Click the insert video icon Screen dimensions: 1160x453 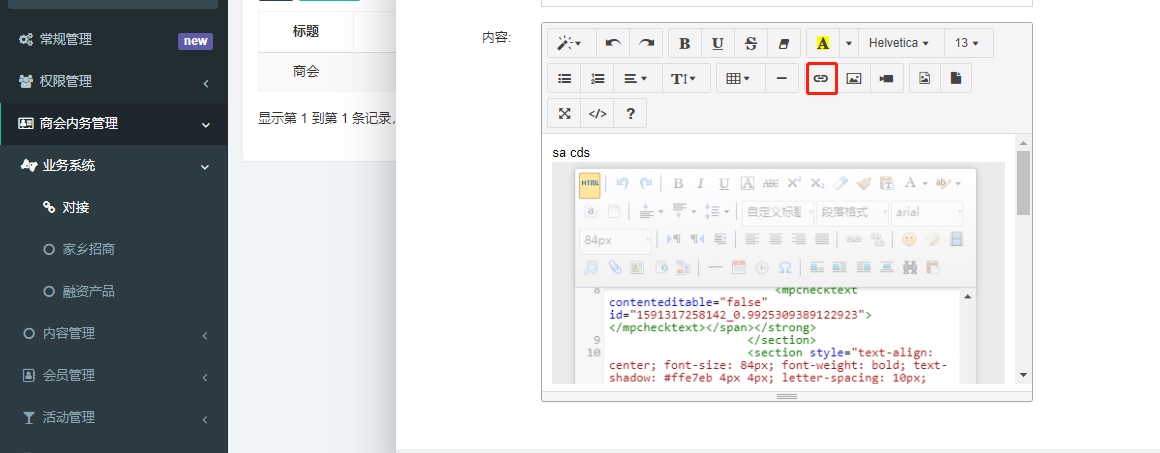click(x=887, y=78)
